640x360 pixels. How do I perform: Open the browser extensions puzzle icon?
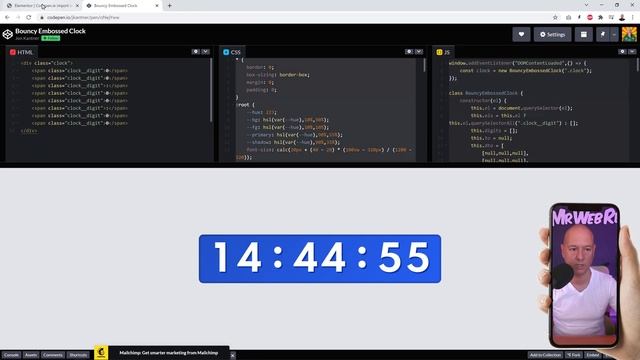tap(600, 18)
